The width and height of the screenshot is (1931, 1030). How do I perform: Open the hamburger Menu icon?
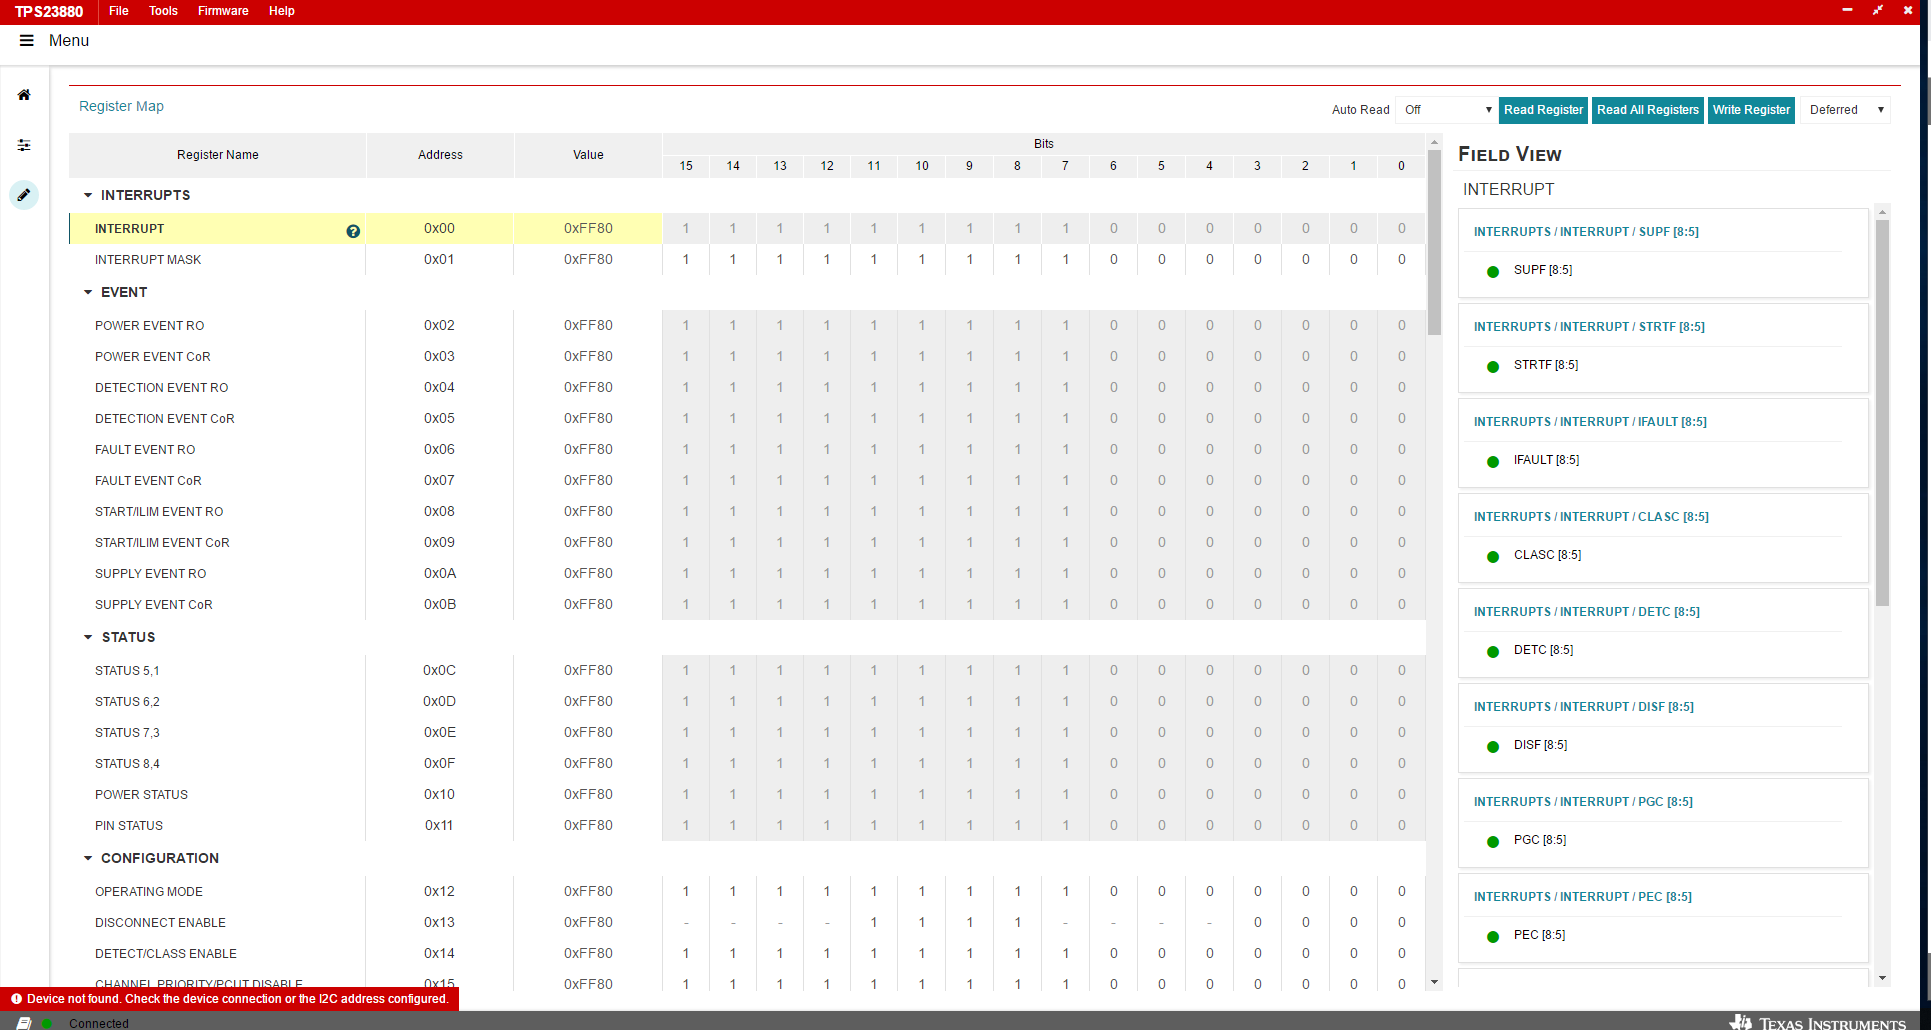(27, 41)
